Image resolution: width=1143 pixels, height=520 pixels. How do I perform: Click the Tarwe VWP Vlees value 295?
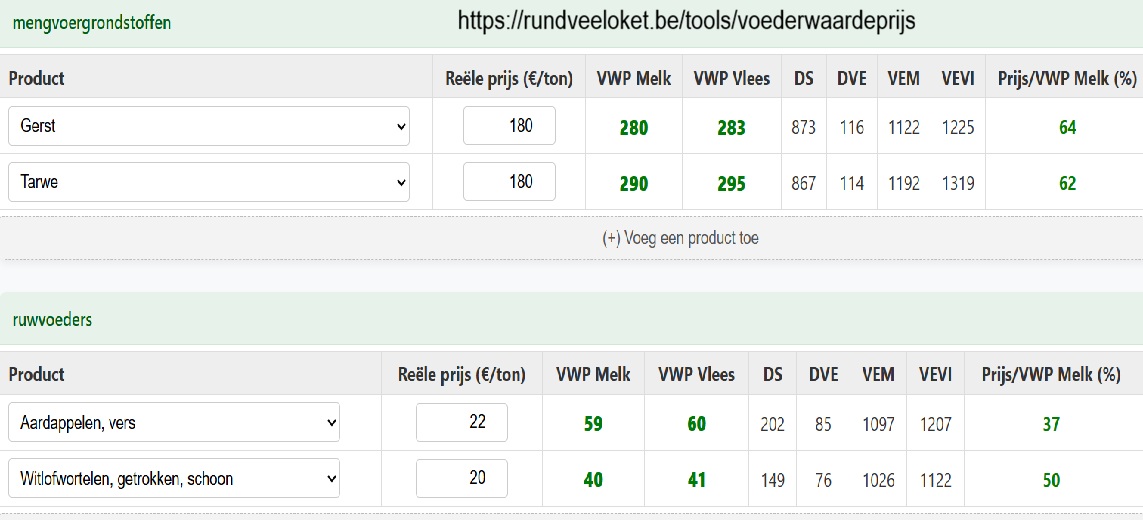coord(731,183)
